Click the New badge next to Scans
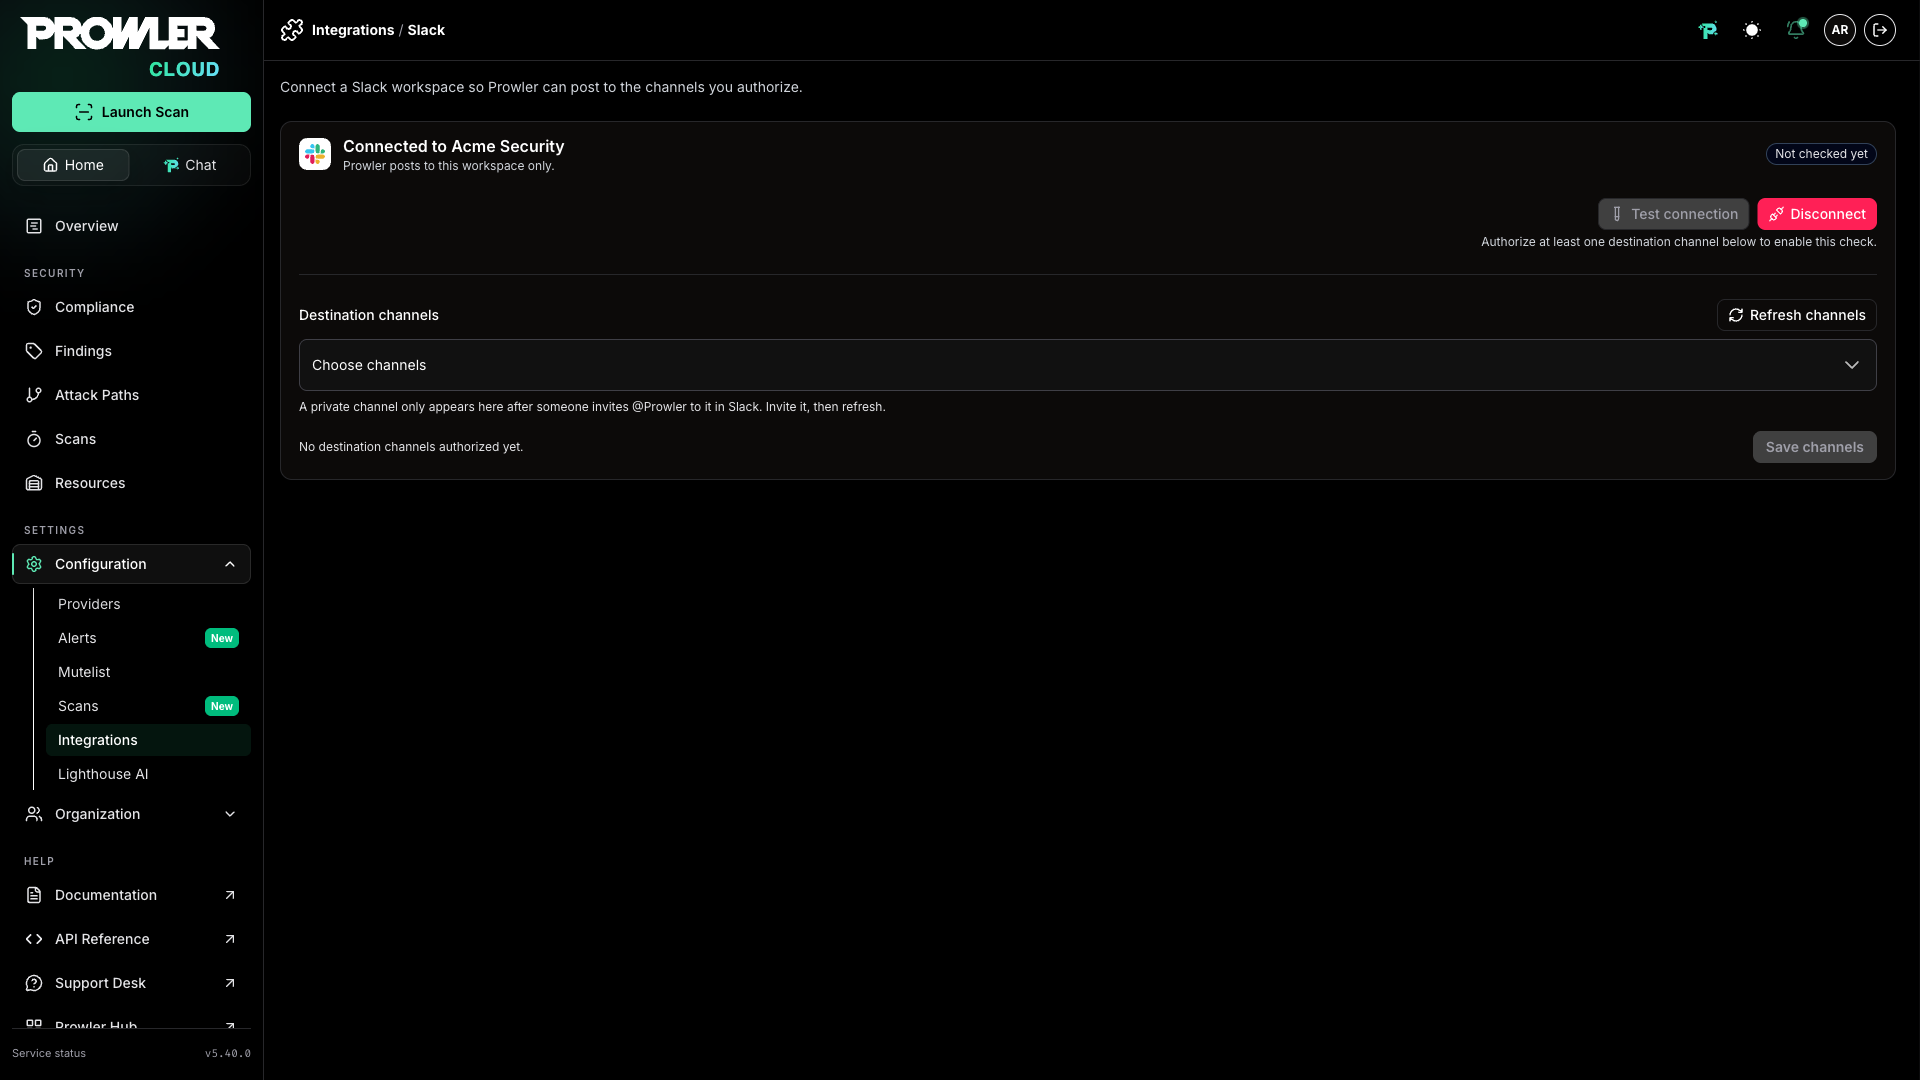1920x1080 pixels. click(x=222, y=706)
